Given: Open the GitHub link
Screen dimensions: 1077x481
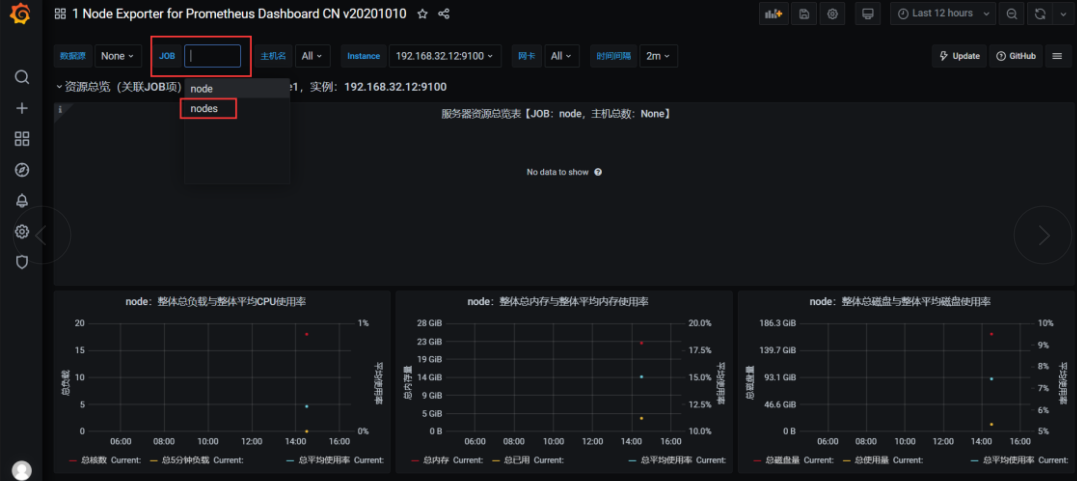Looking at the screenshot, I should (1016, 56).
